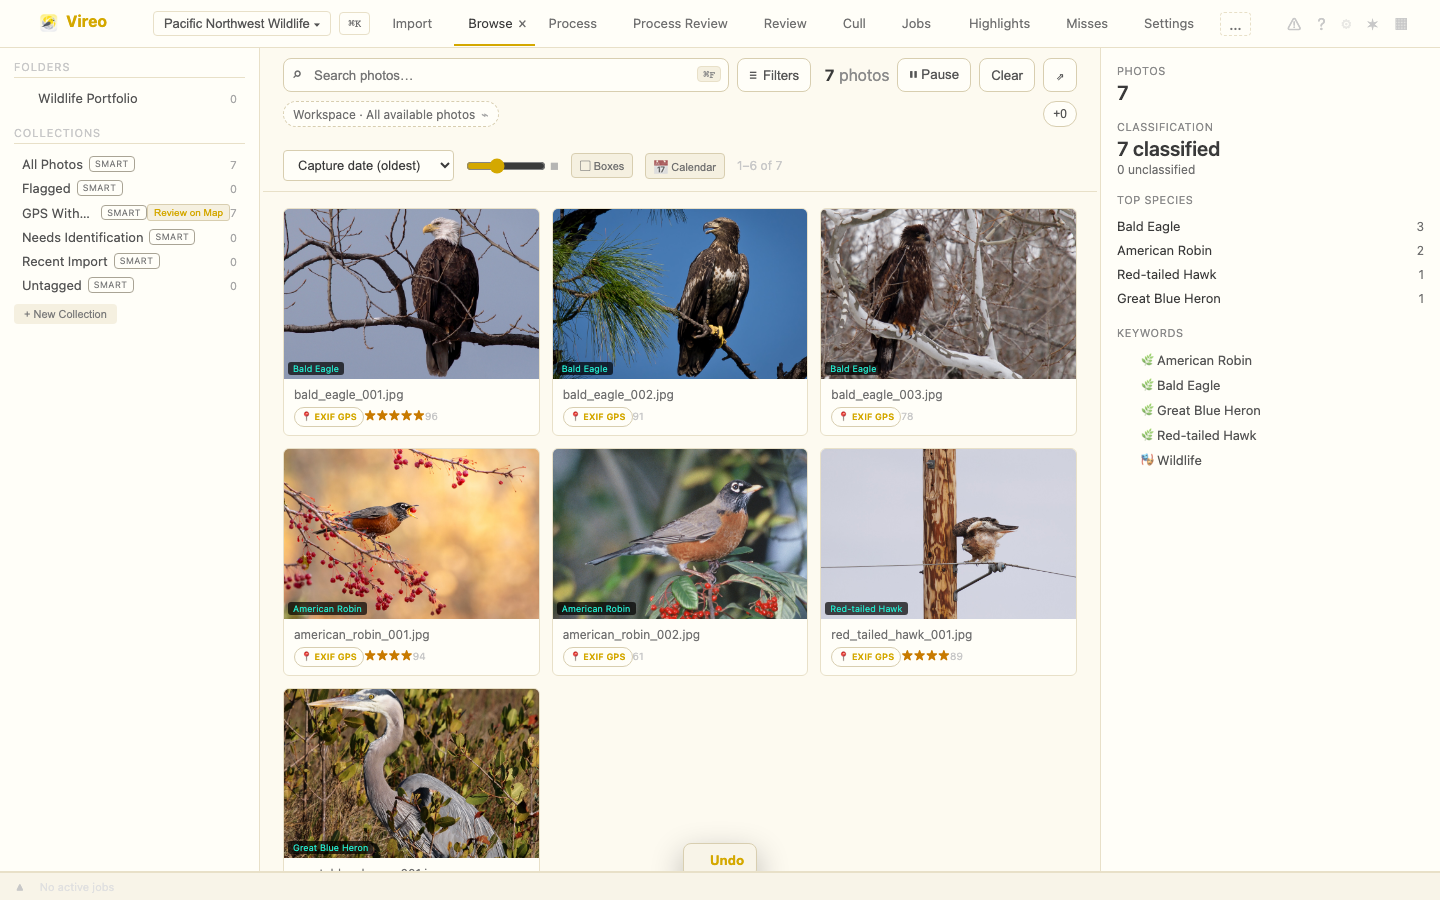Screen dimensions: 1440x900
Task: Select the Wildlife Portfolio folder
Action: coord(129,98)
